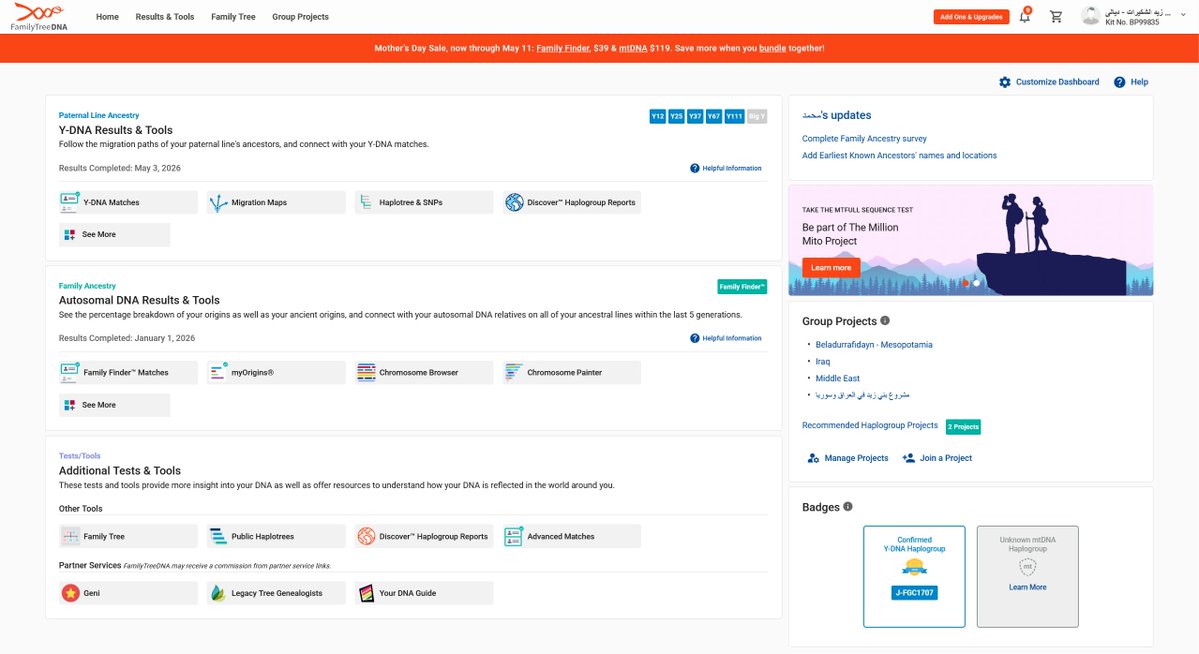Open Your DNA Guide service
The height and width of the screenshot is (654, 1199).
tap(424, 593)
